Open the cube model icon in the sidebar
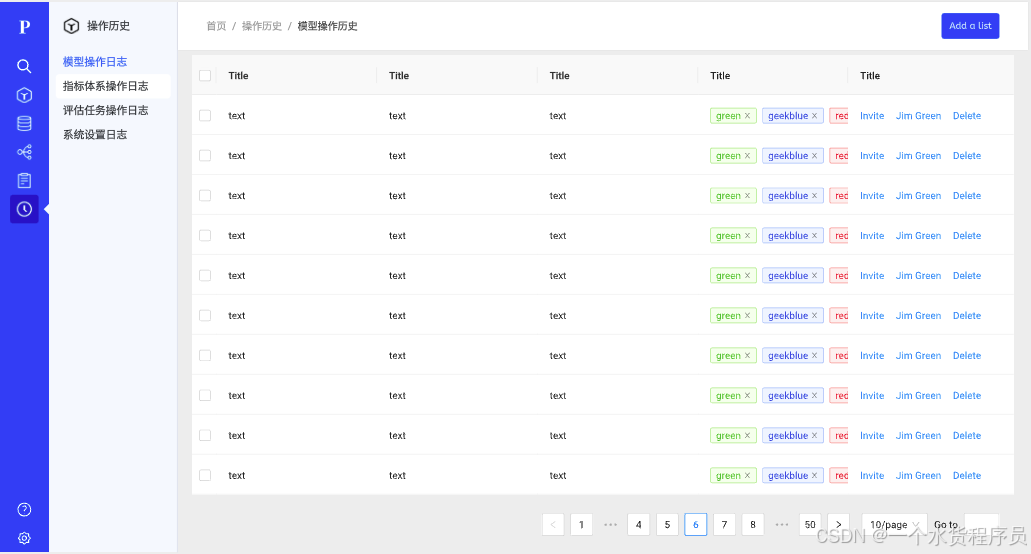Screen dimensions: 1031x554 [x=24, y=95]
